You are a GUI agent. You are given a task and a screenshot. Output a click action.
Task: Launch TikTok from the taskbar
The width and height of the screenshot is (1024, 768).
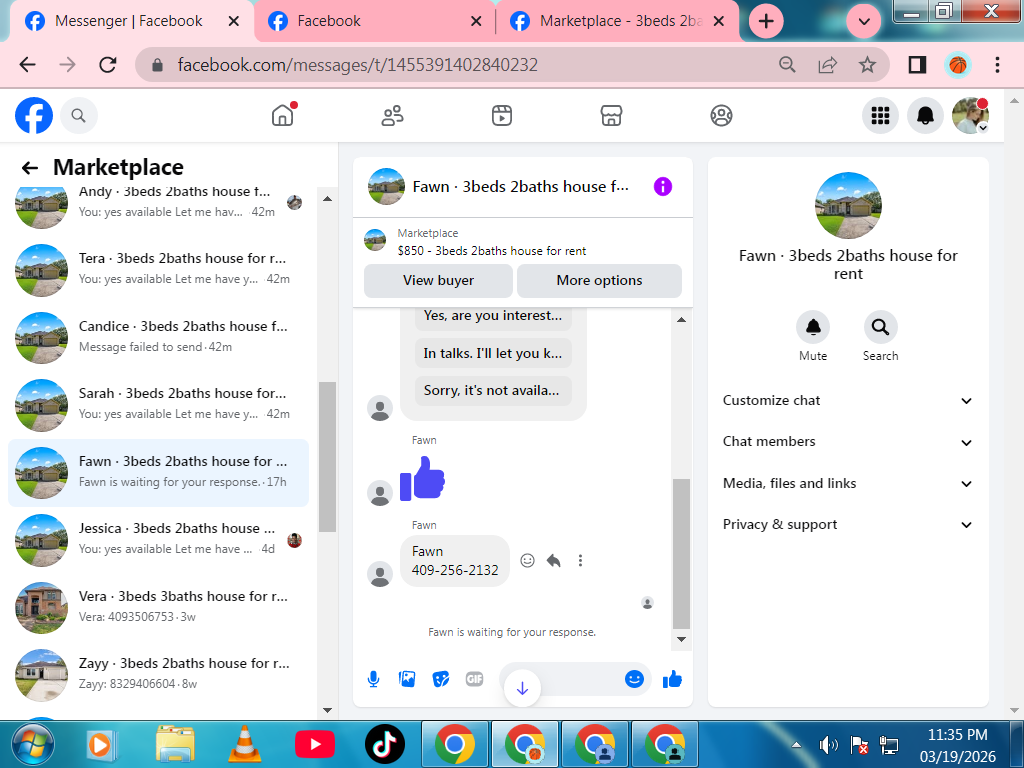(x=385, y=744)
